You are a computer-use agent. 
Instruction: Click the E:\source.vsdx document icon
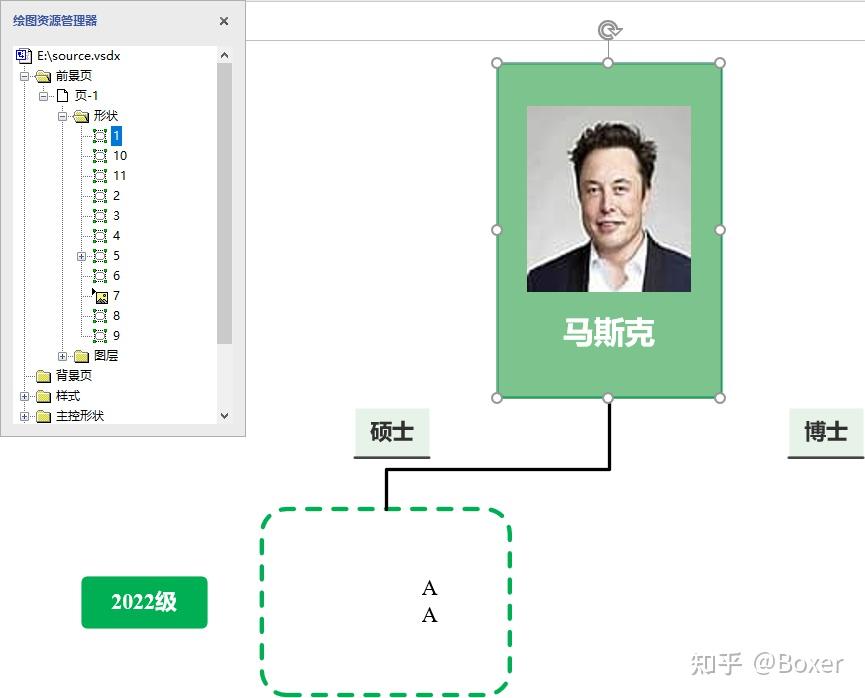tap(22, 55)
